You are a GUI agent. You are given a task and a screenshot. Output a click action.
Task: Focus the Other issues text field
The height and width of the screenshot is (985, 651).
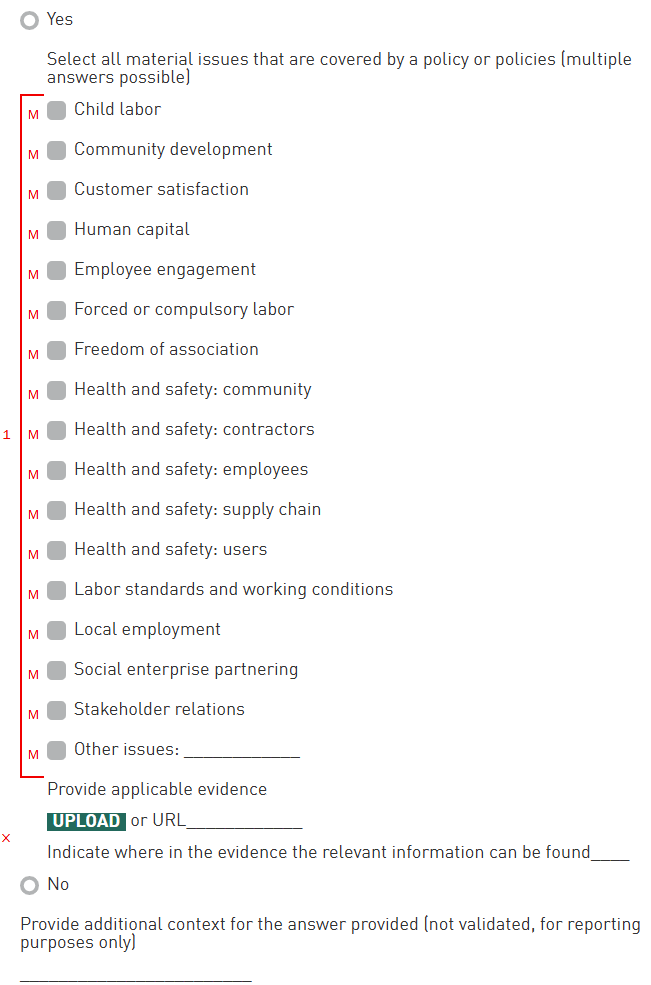241,750
